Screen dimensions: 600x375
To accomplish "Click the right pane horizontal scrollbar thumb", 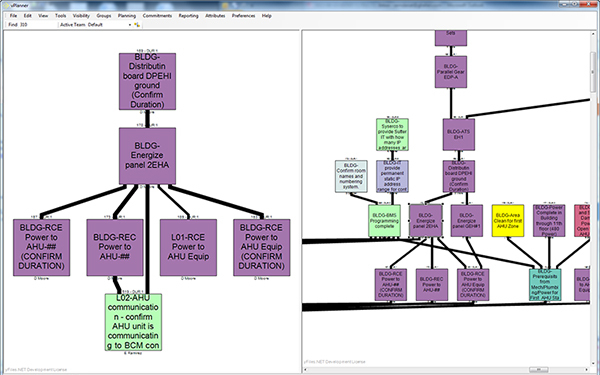I will [x=540, y=370].
